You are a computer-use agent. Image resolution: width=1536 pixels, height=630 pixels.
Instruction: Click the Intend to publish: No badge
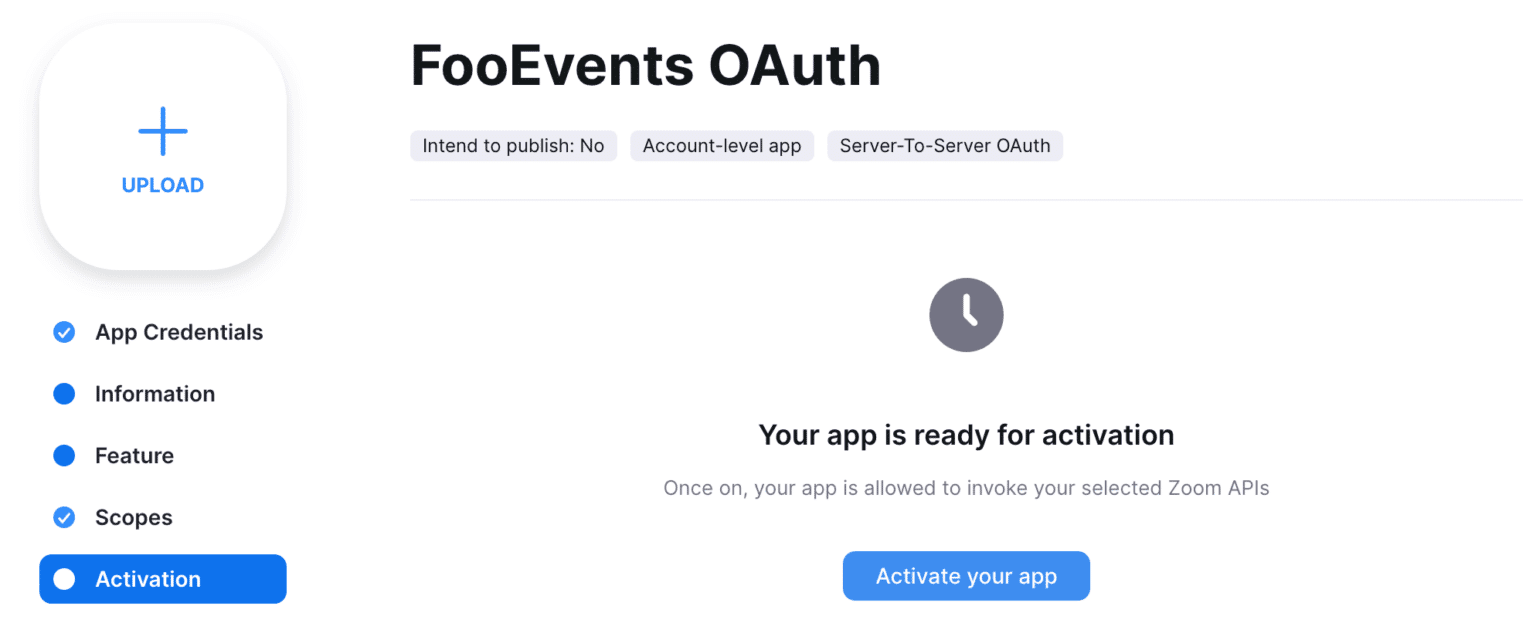[x=513, y=146]
